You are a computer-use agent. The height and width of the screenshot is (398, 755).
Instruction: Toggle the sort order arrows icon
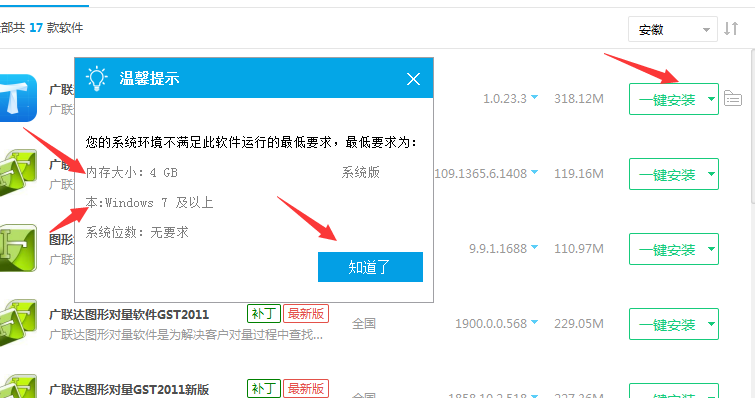tap(731, 29)
